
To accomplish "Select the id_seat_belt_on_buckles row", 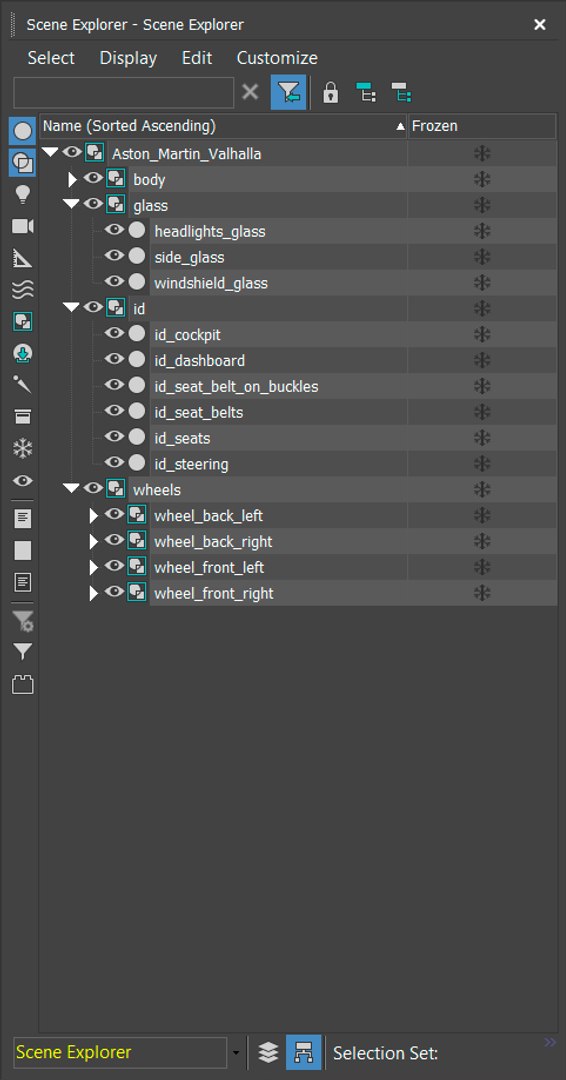I will [x=353, y=386].
